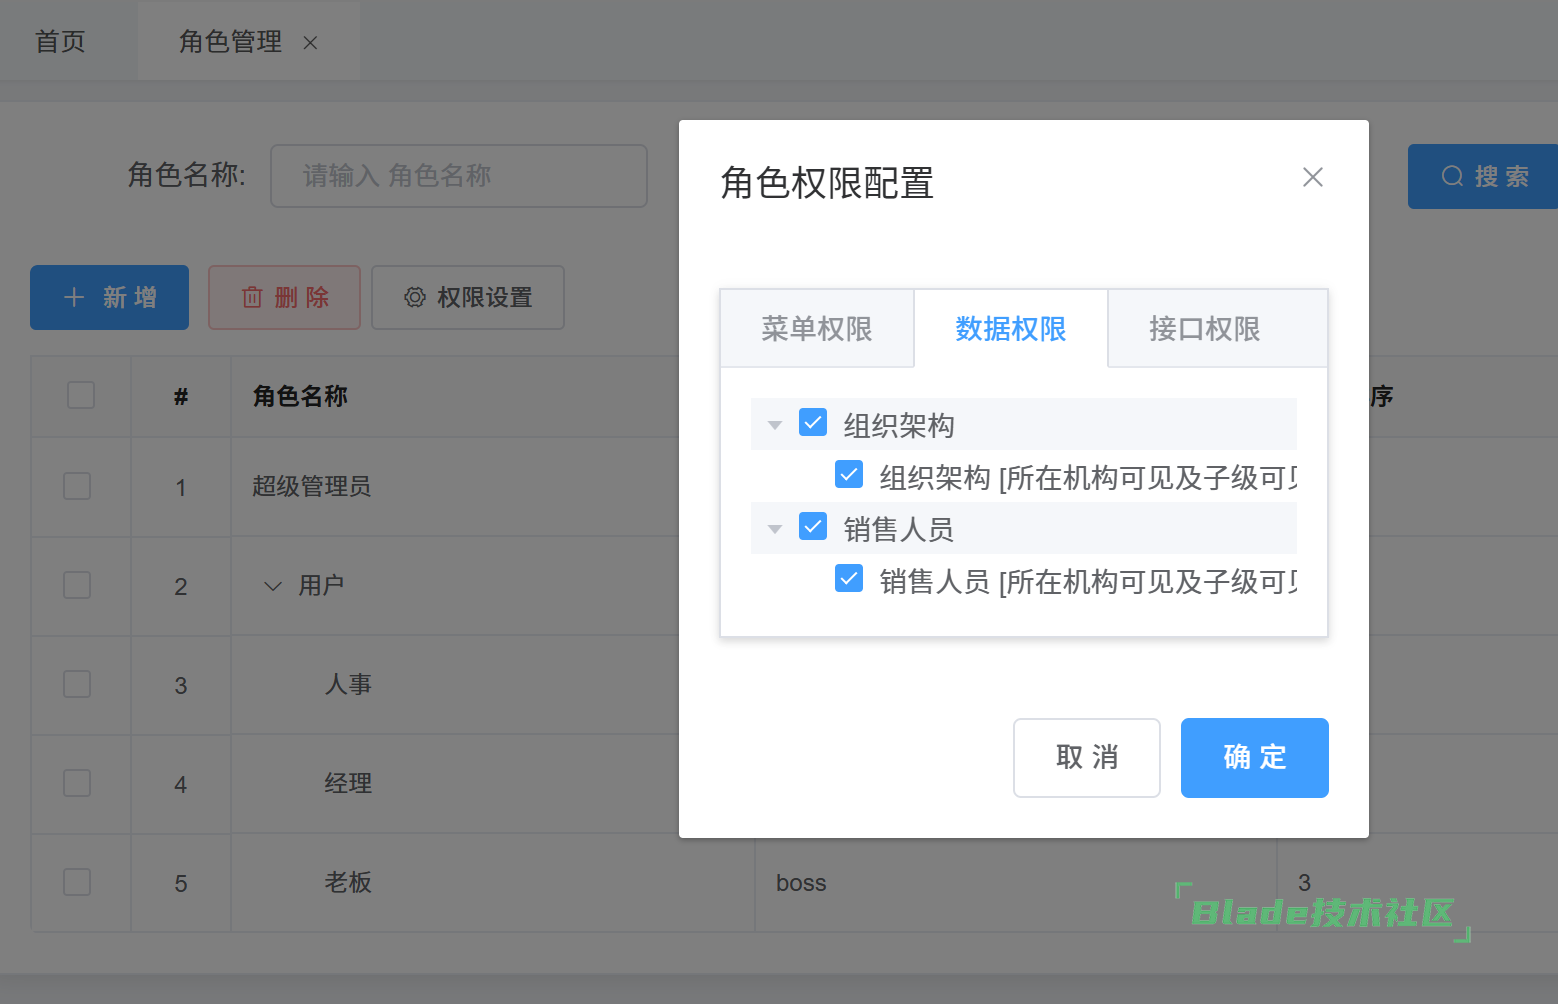Collapse the 组织架构 tree node arrow
This screenshot has width=1558, height=1004.
point(774,425)
